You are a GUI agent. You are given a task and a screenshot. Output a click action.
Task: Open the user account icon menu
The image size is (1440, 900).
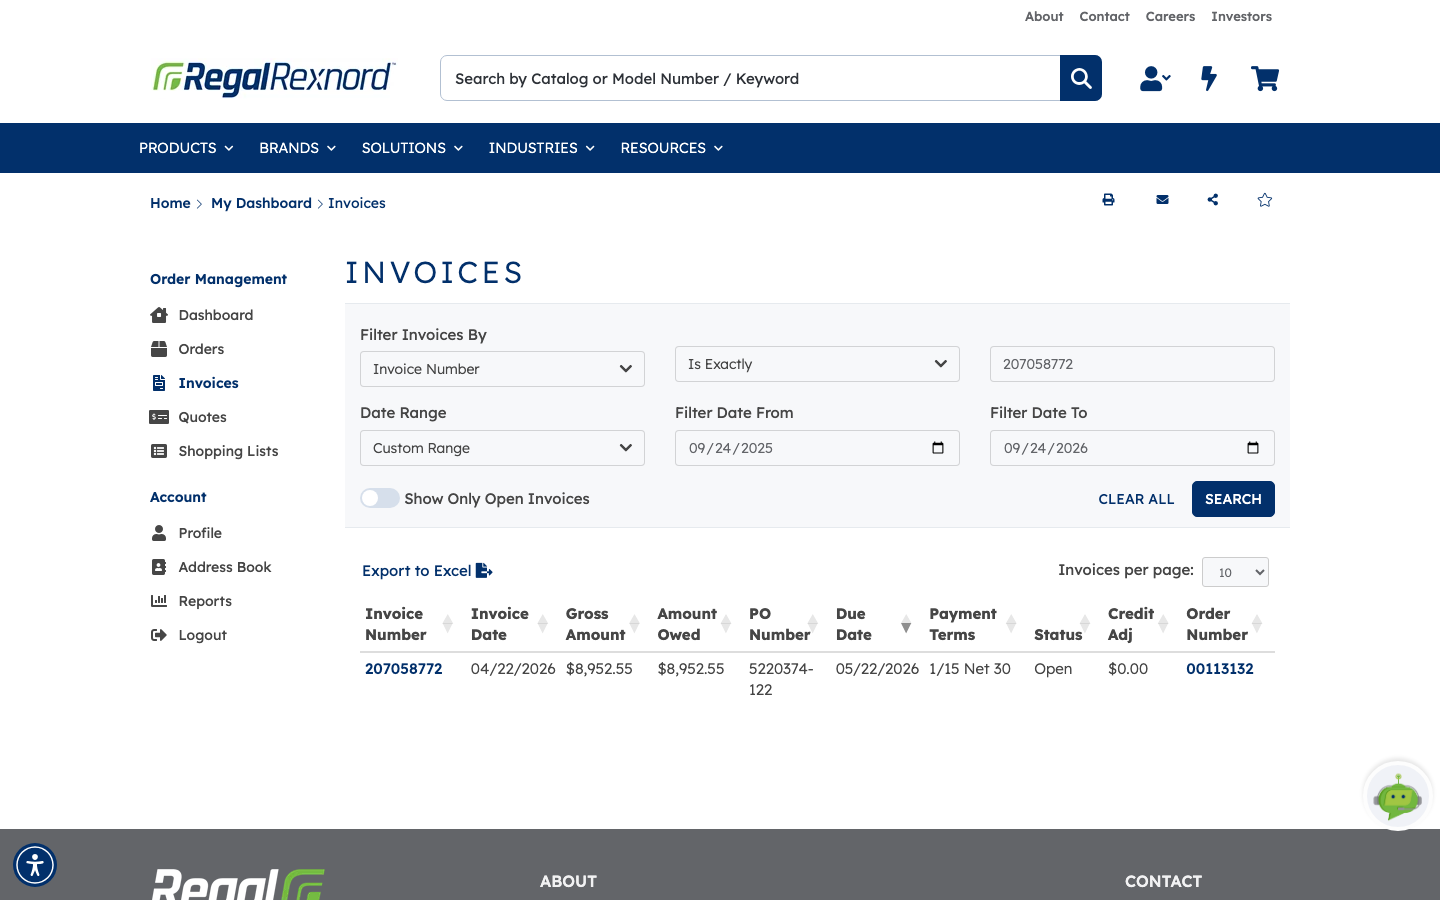coord(1155,78)
